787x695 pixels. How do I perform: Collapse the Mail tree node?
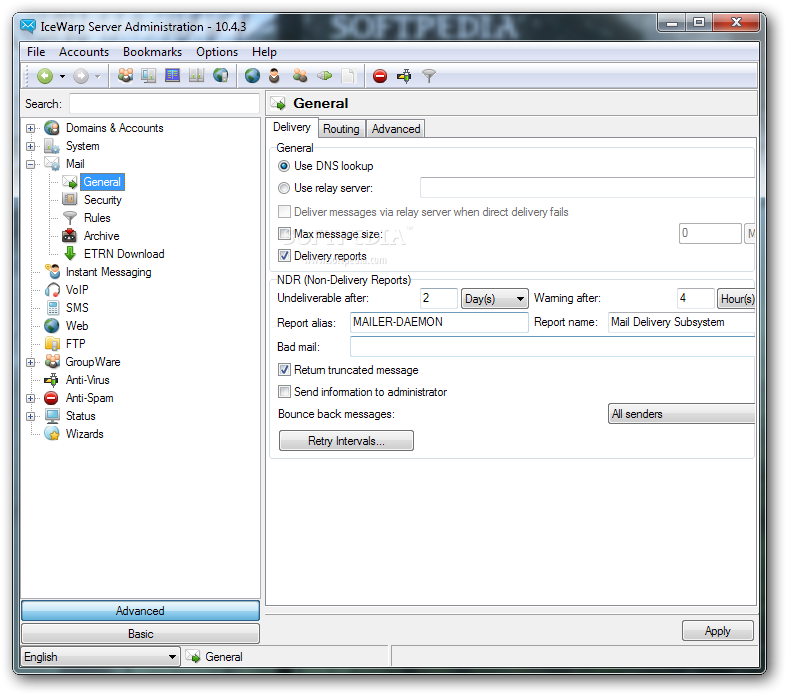tap(31, 165)
